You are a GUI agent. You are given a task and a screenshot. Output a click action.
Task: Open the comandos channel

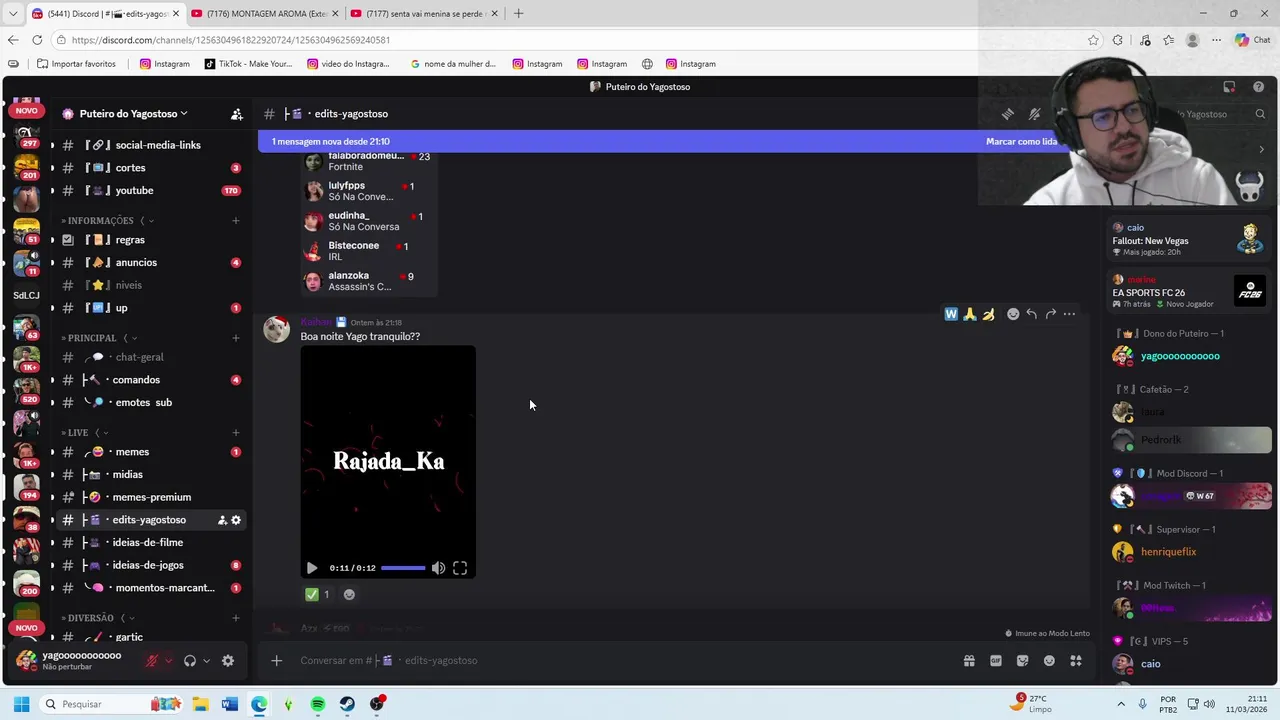(151, 380)
